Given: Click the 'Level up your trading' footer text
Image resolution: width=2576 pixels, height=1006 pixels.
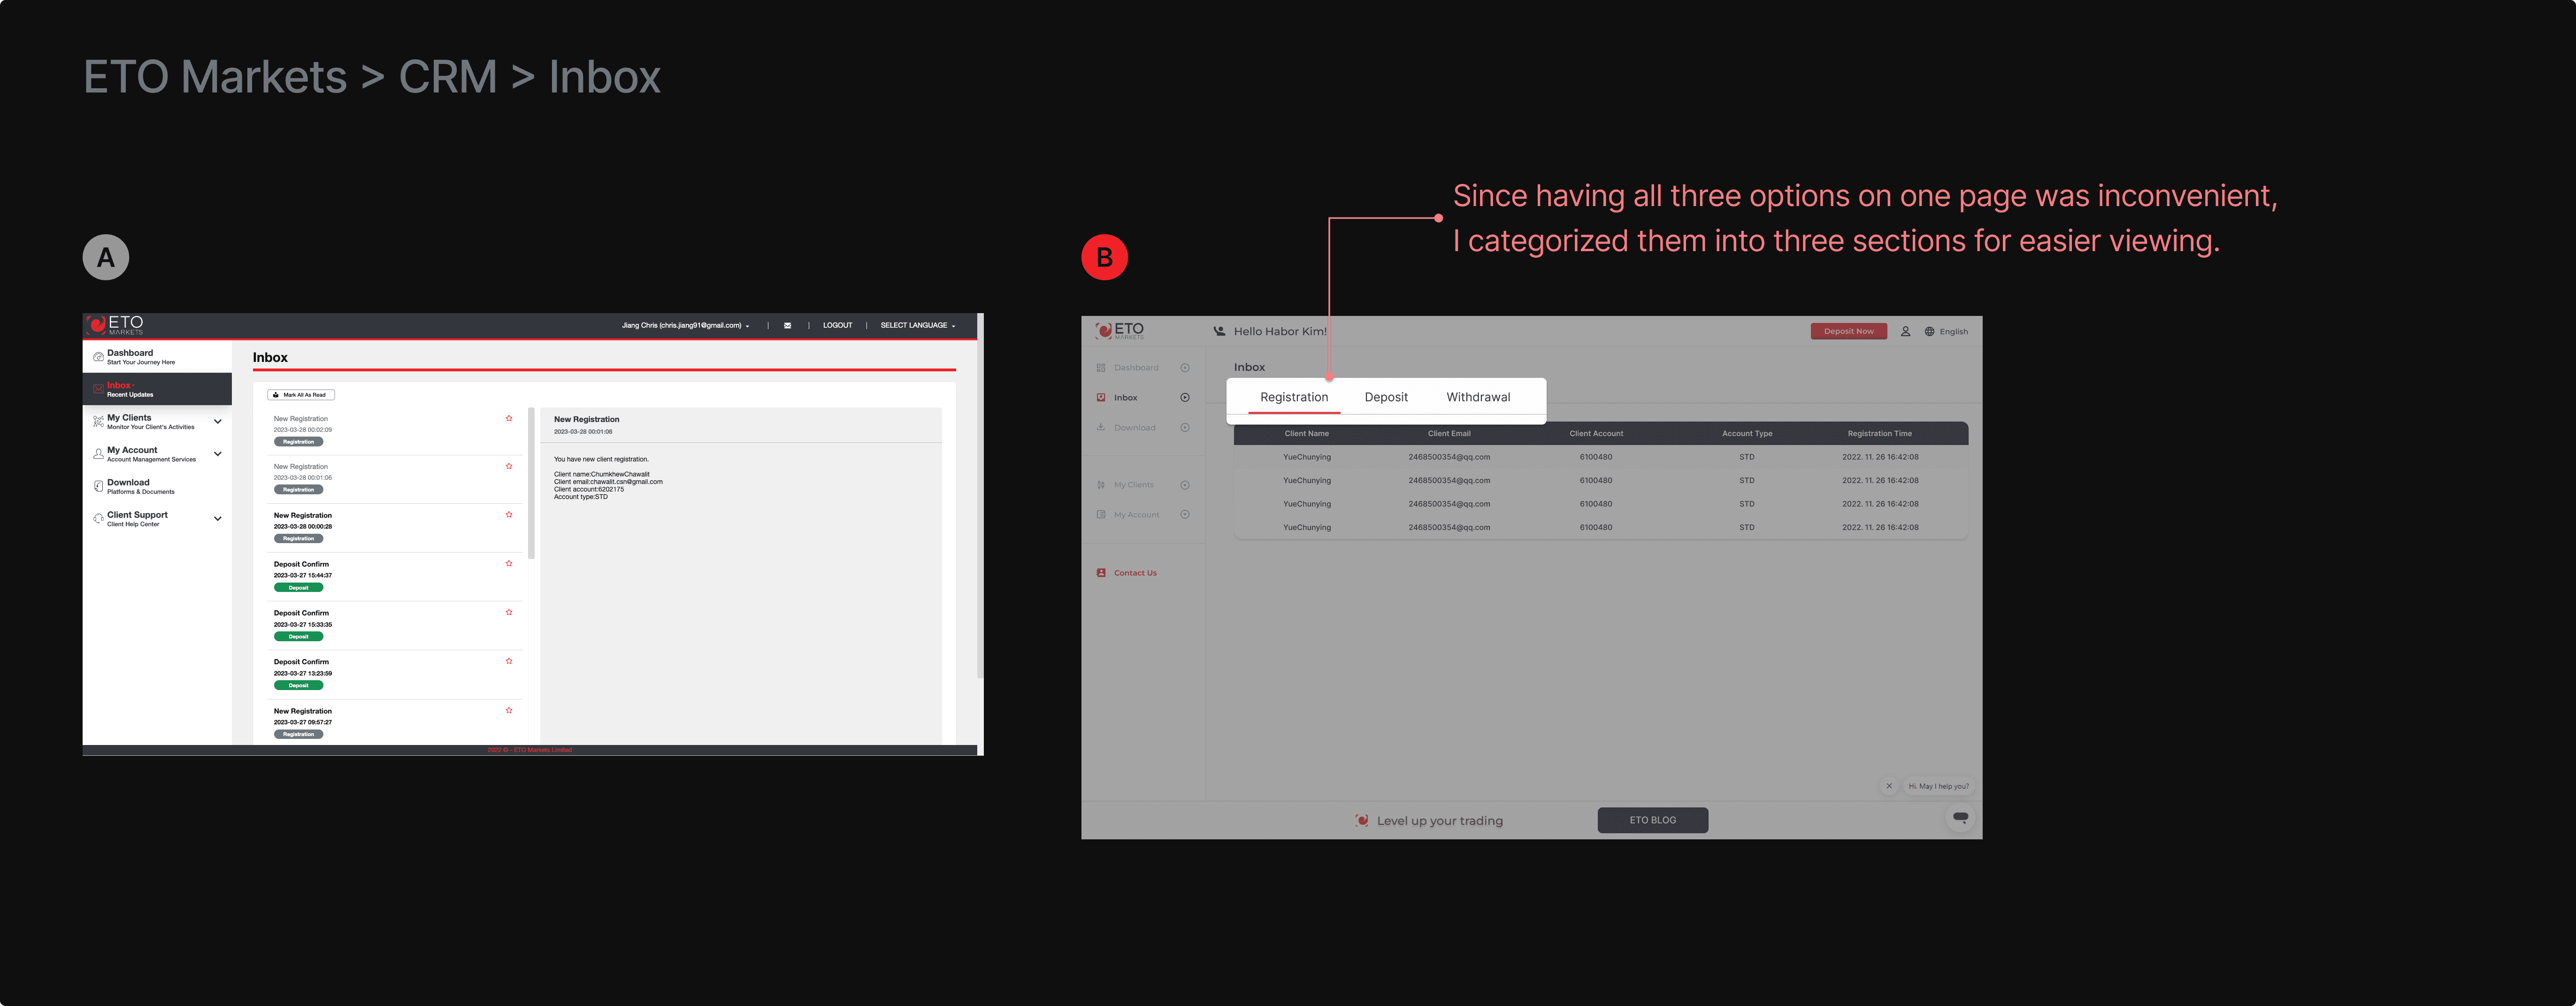Looking at the screenshot, I should tap(1440, 821).
